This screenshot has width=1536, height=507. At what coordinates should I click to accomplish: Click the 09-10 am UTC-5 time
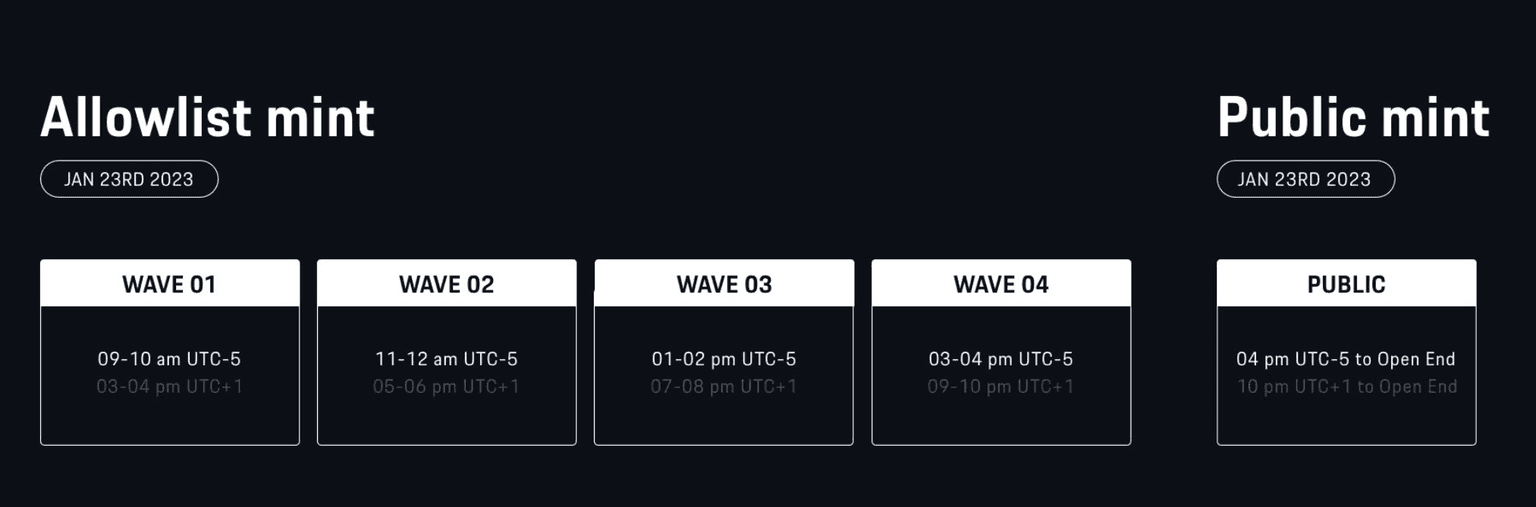[169, 359]
